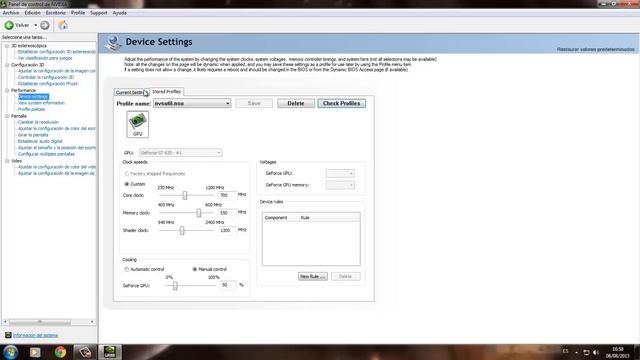Collapse the Video tree node
The height and width of the screenshot is (360, 640).
[x=7, y=161]
